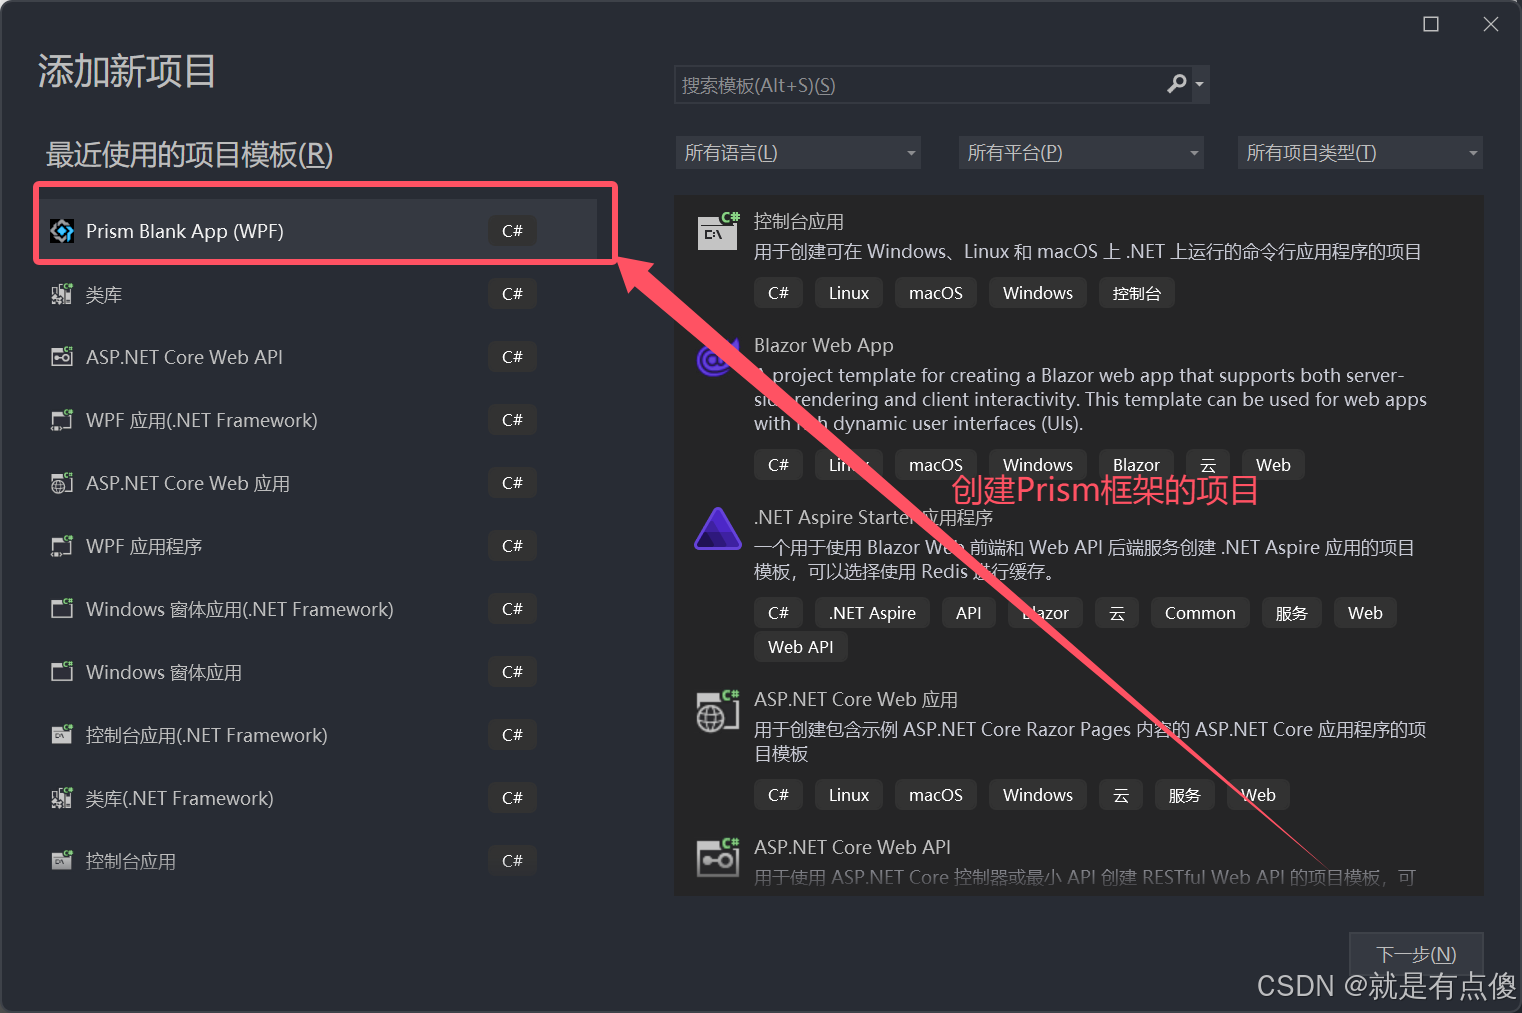1522x1013 pixels.
Task: Click the recent 控制台应用 icon at list bottom
Action: pyautogui.click(x=62, y=861)
